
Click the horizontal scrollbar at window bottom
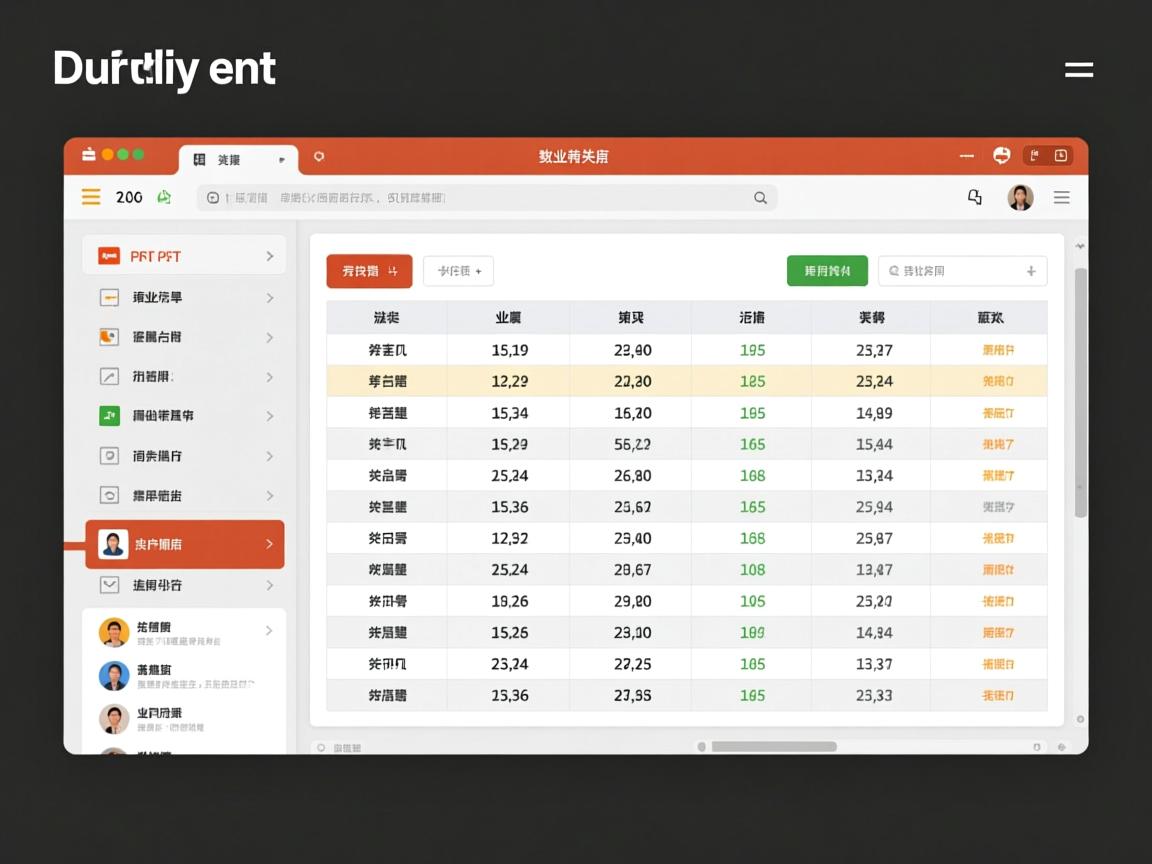[x=773, y=747]
